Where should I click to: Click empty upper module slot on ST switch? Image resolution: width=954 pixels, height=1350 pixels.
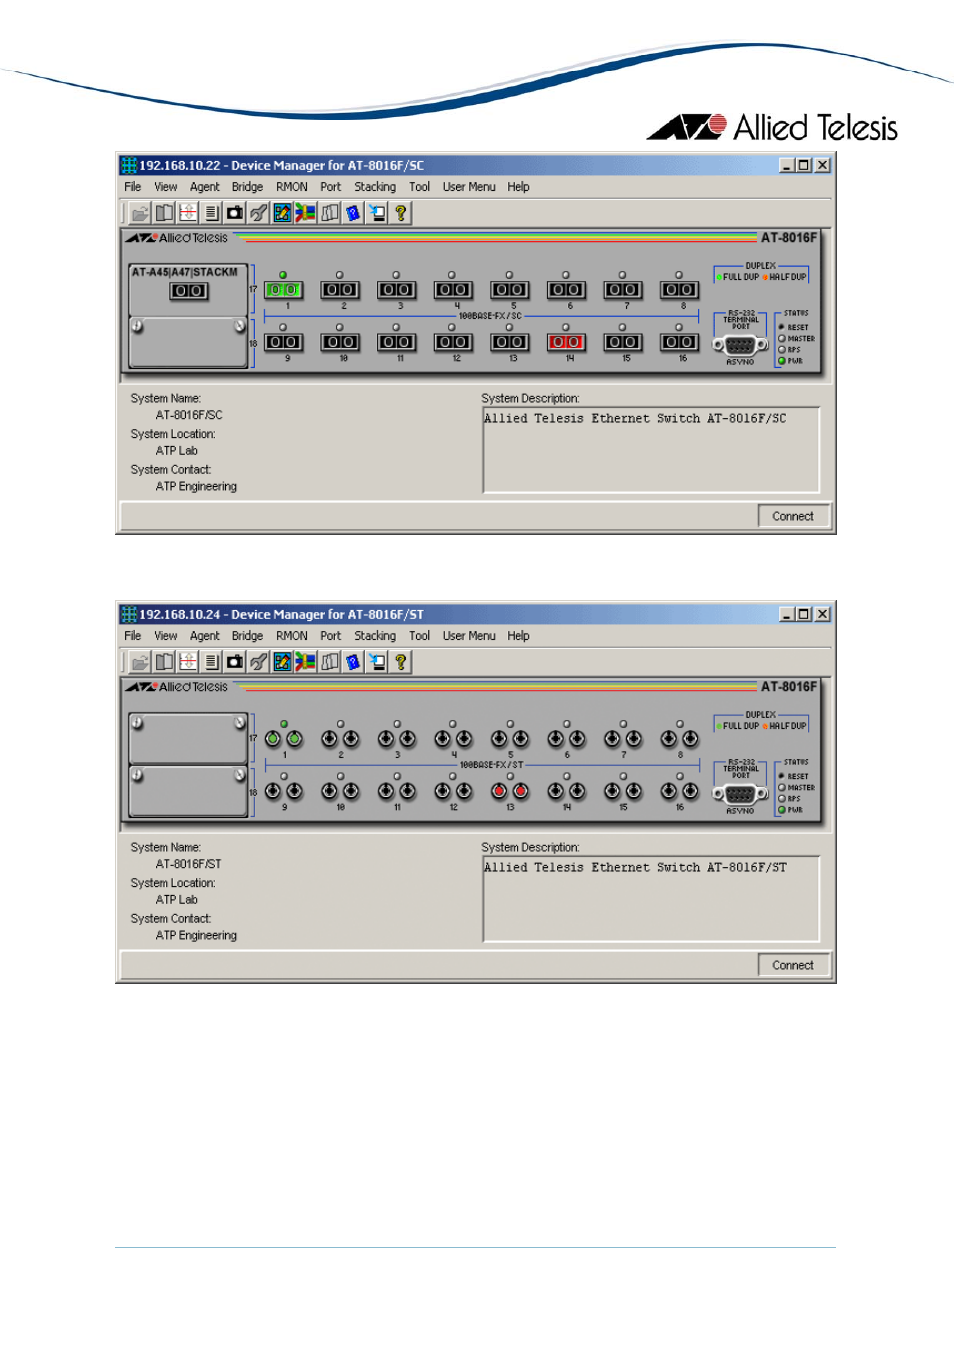tap(188, 739)
